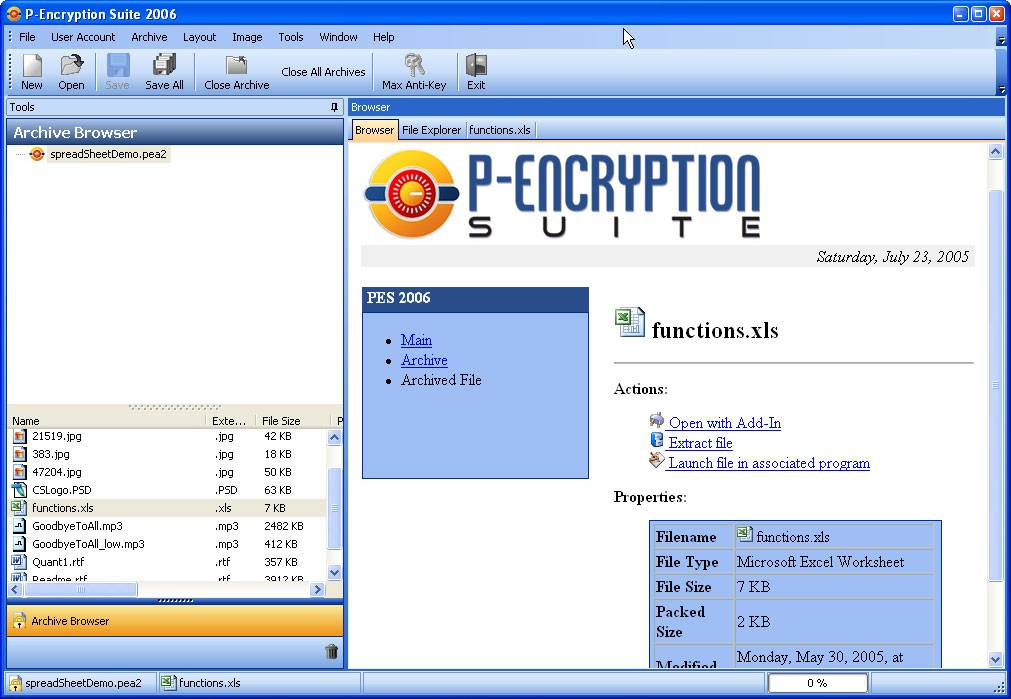
Task: Click file list scrollbar down arrow
Action: tap(334, 571)
